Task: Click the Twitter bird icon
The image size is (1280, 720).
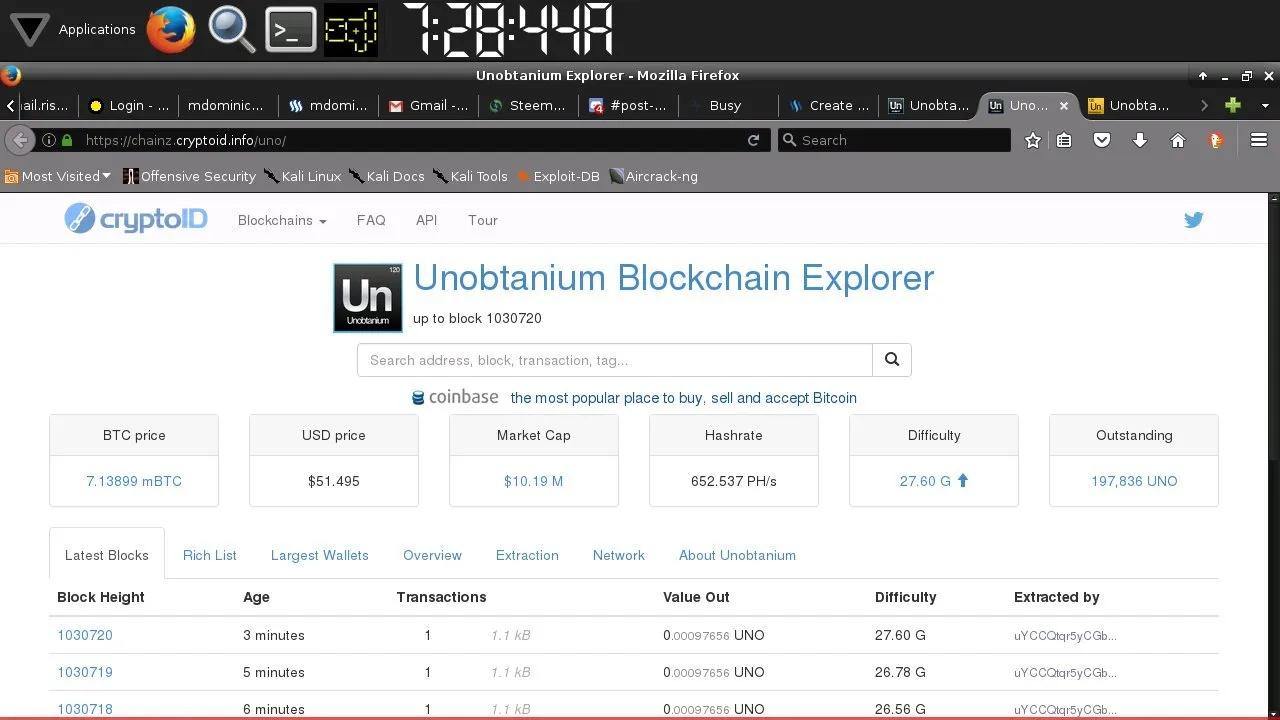Action: pyautogui.click(x=1193, y=220)
